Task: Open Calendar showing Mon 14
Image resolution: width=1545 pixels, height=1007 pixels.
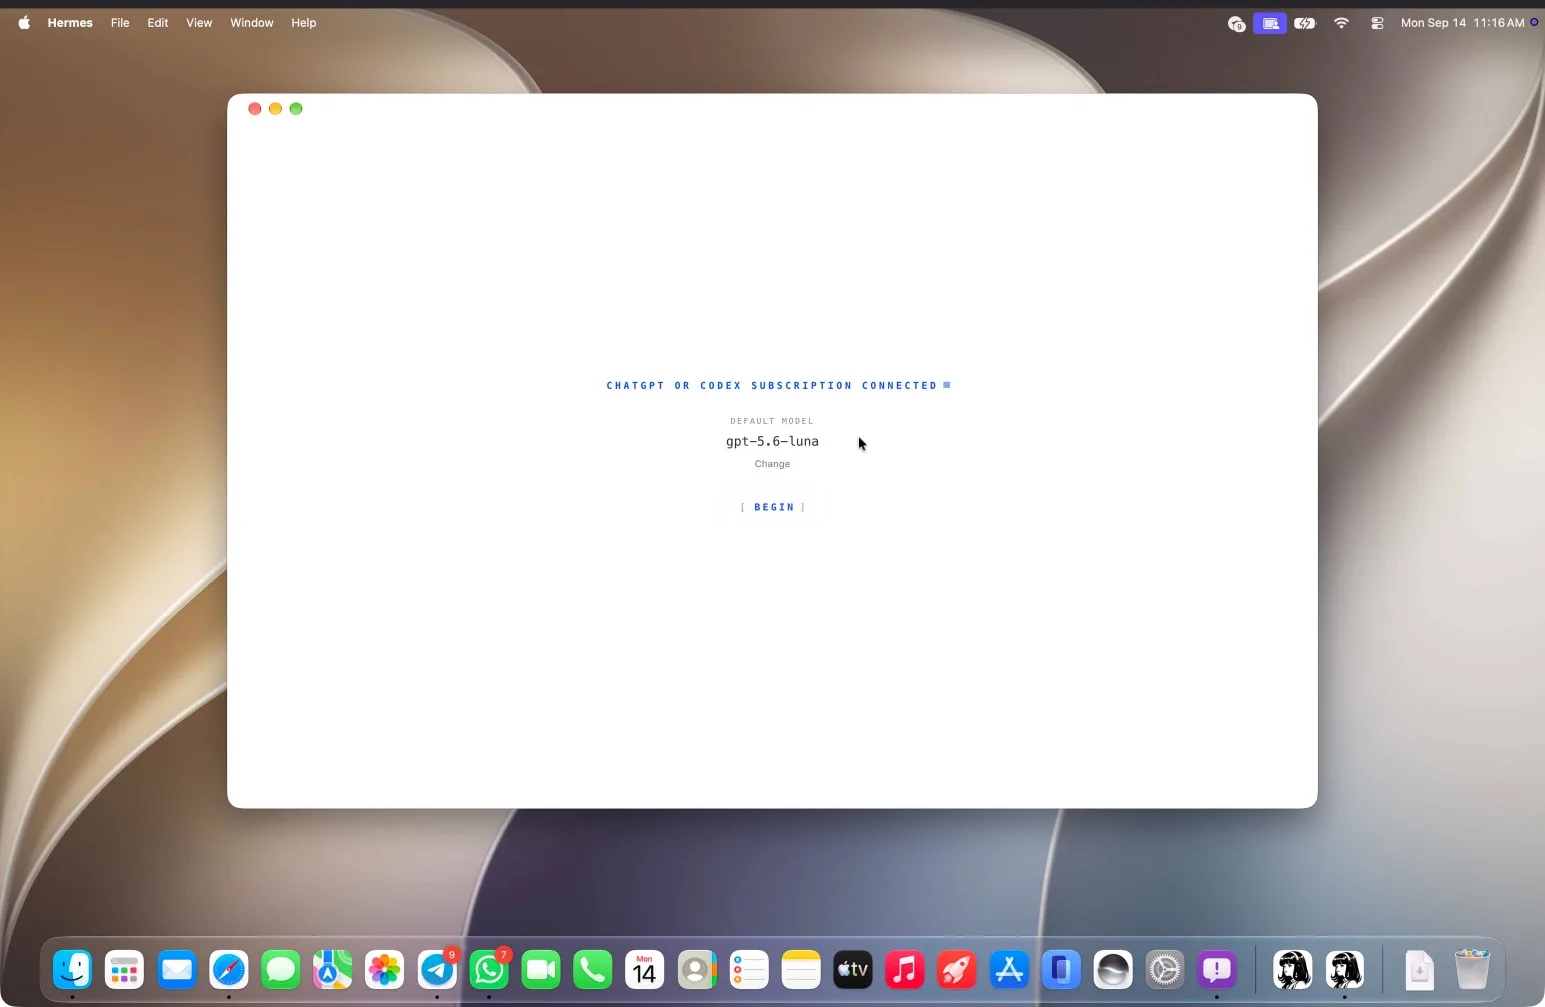Action: (x=645, y=969)
